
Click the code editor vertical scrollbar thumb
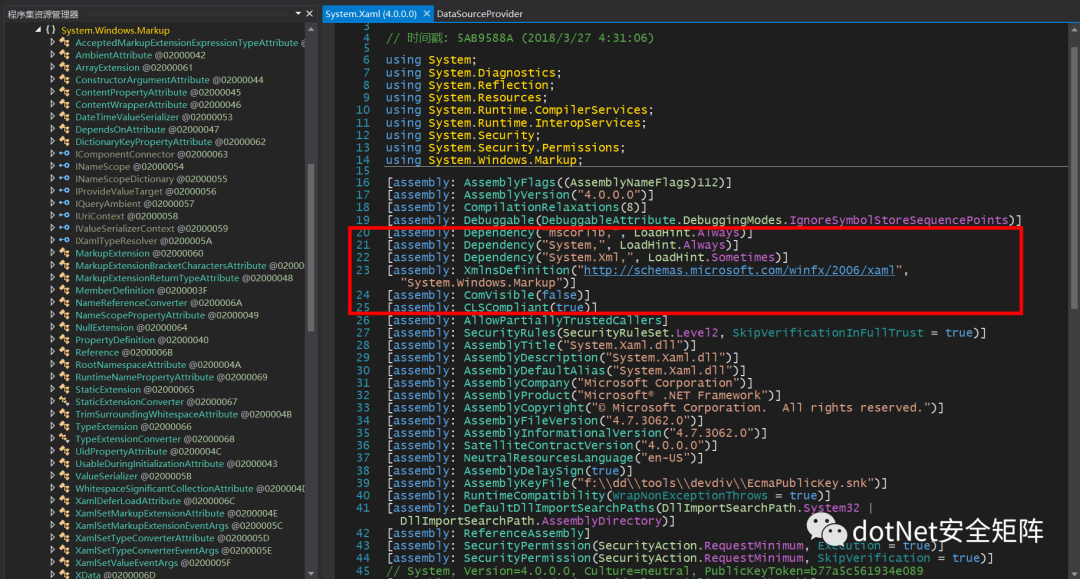coord(1074,178)
